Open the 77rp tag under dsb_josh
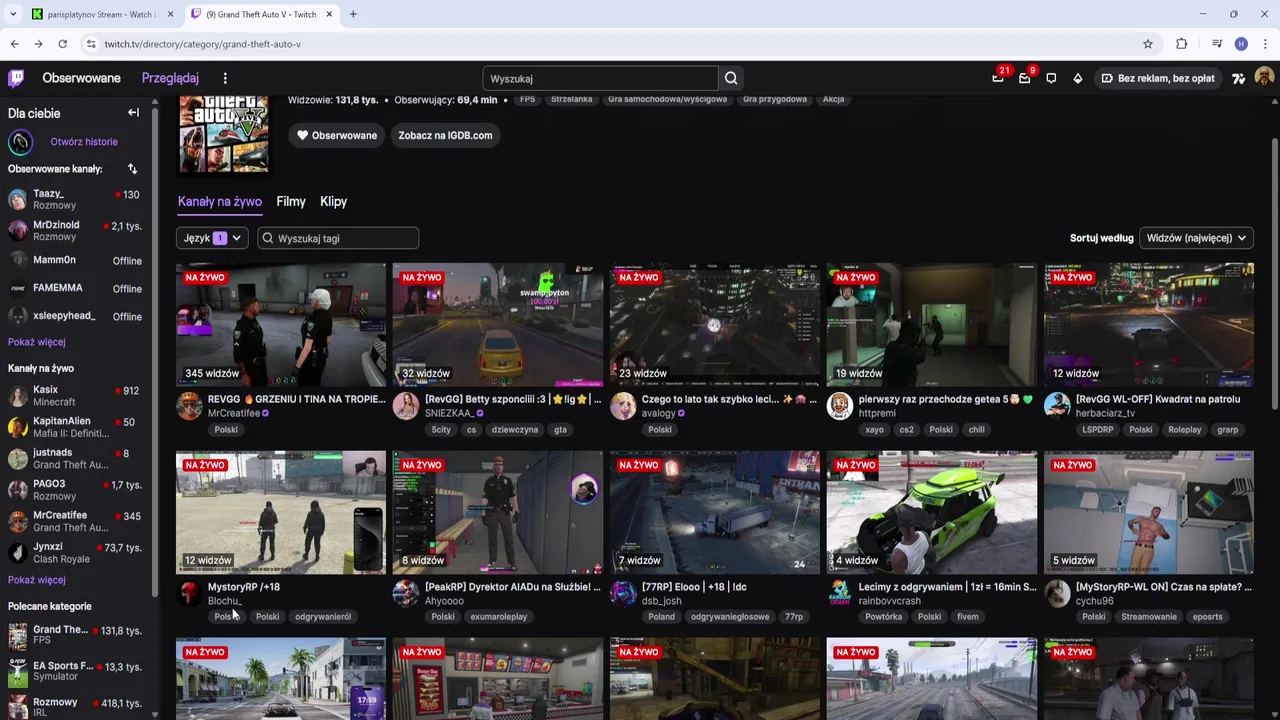 tap(794, 617)
